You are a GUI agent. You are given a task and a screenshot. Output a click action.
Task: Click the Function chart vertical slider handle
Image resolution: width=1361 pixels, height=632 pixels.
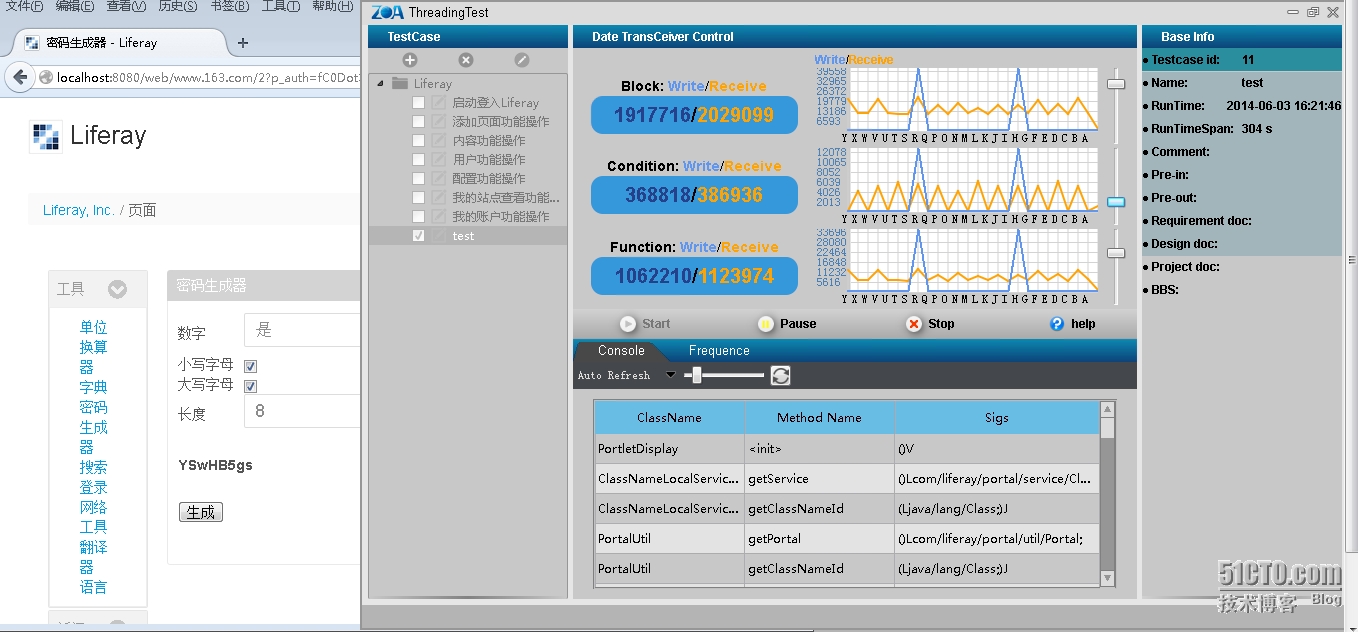(x=1116, y=253)
